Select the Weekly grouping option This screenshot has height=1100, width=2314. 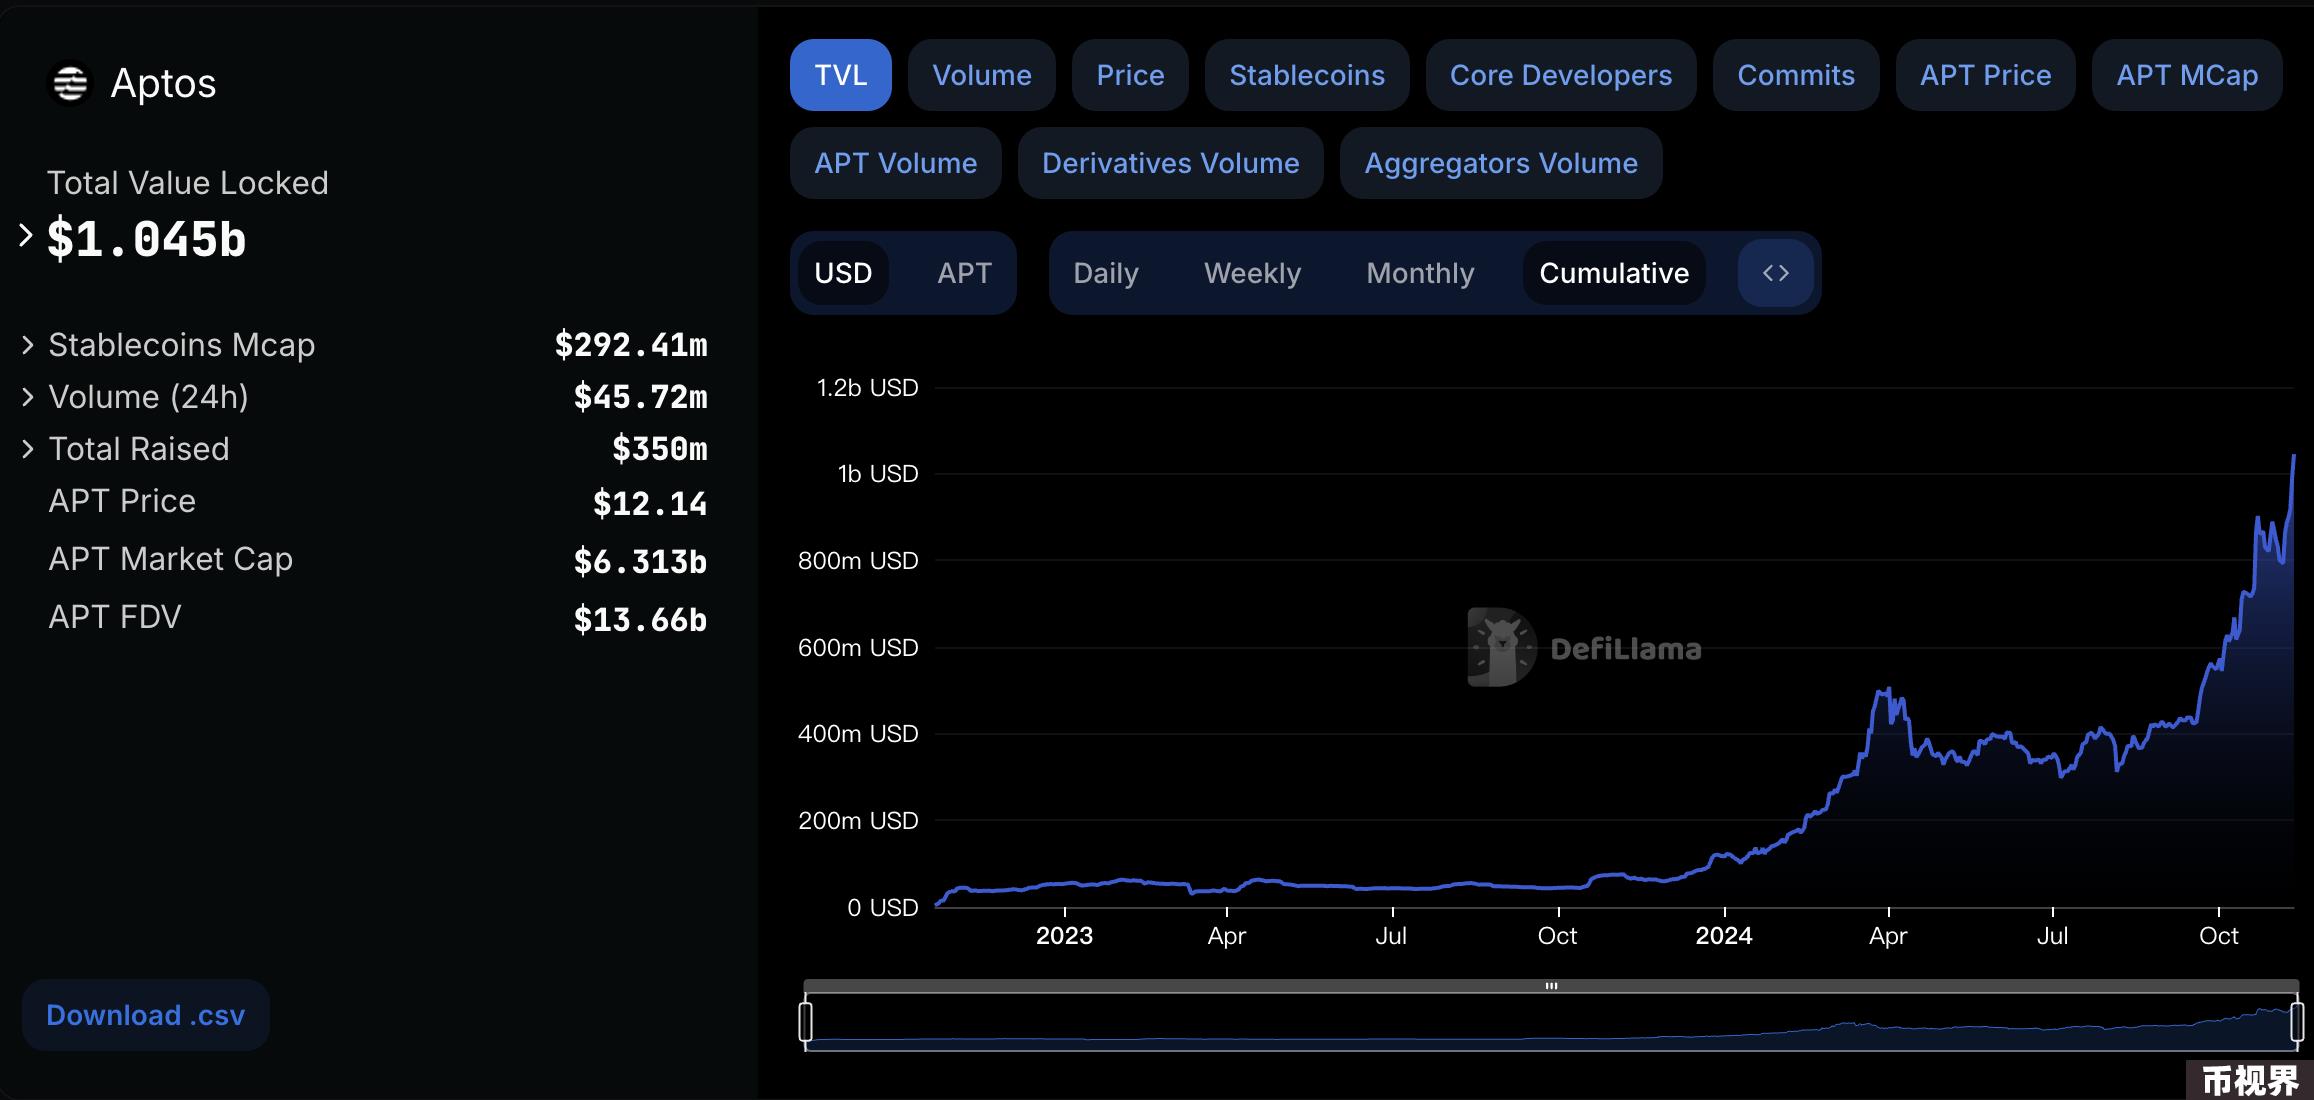point(1252,273)
